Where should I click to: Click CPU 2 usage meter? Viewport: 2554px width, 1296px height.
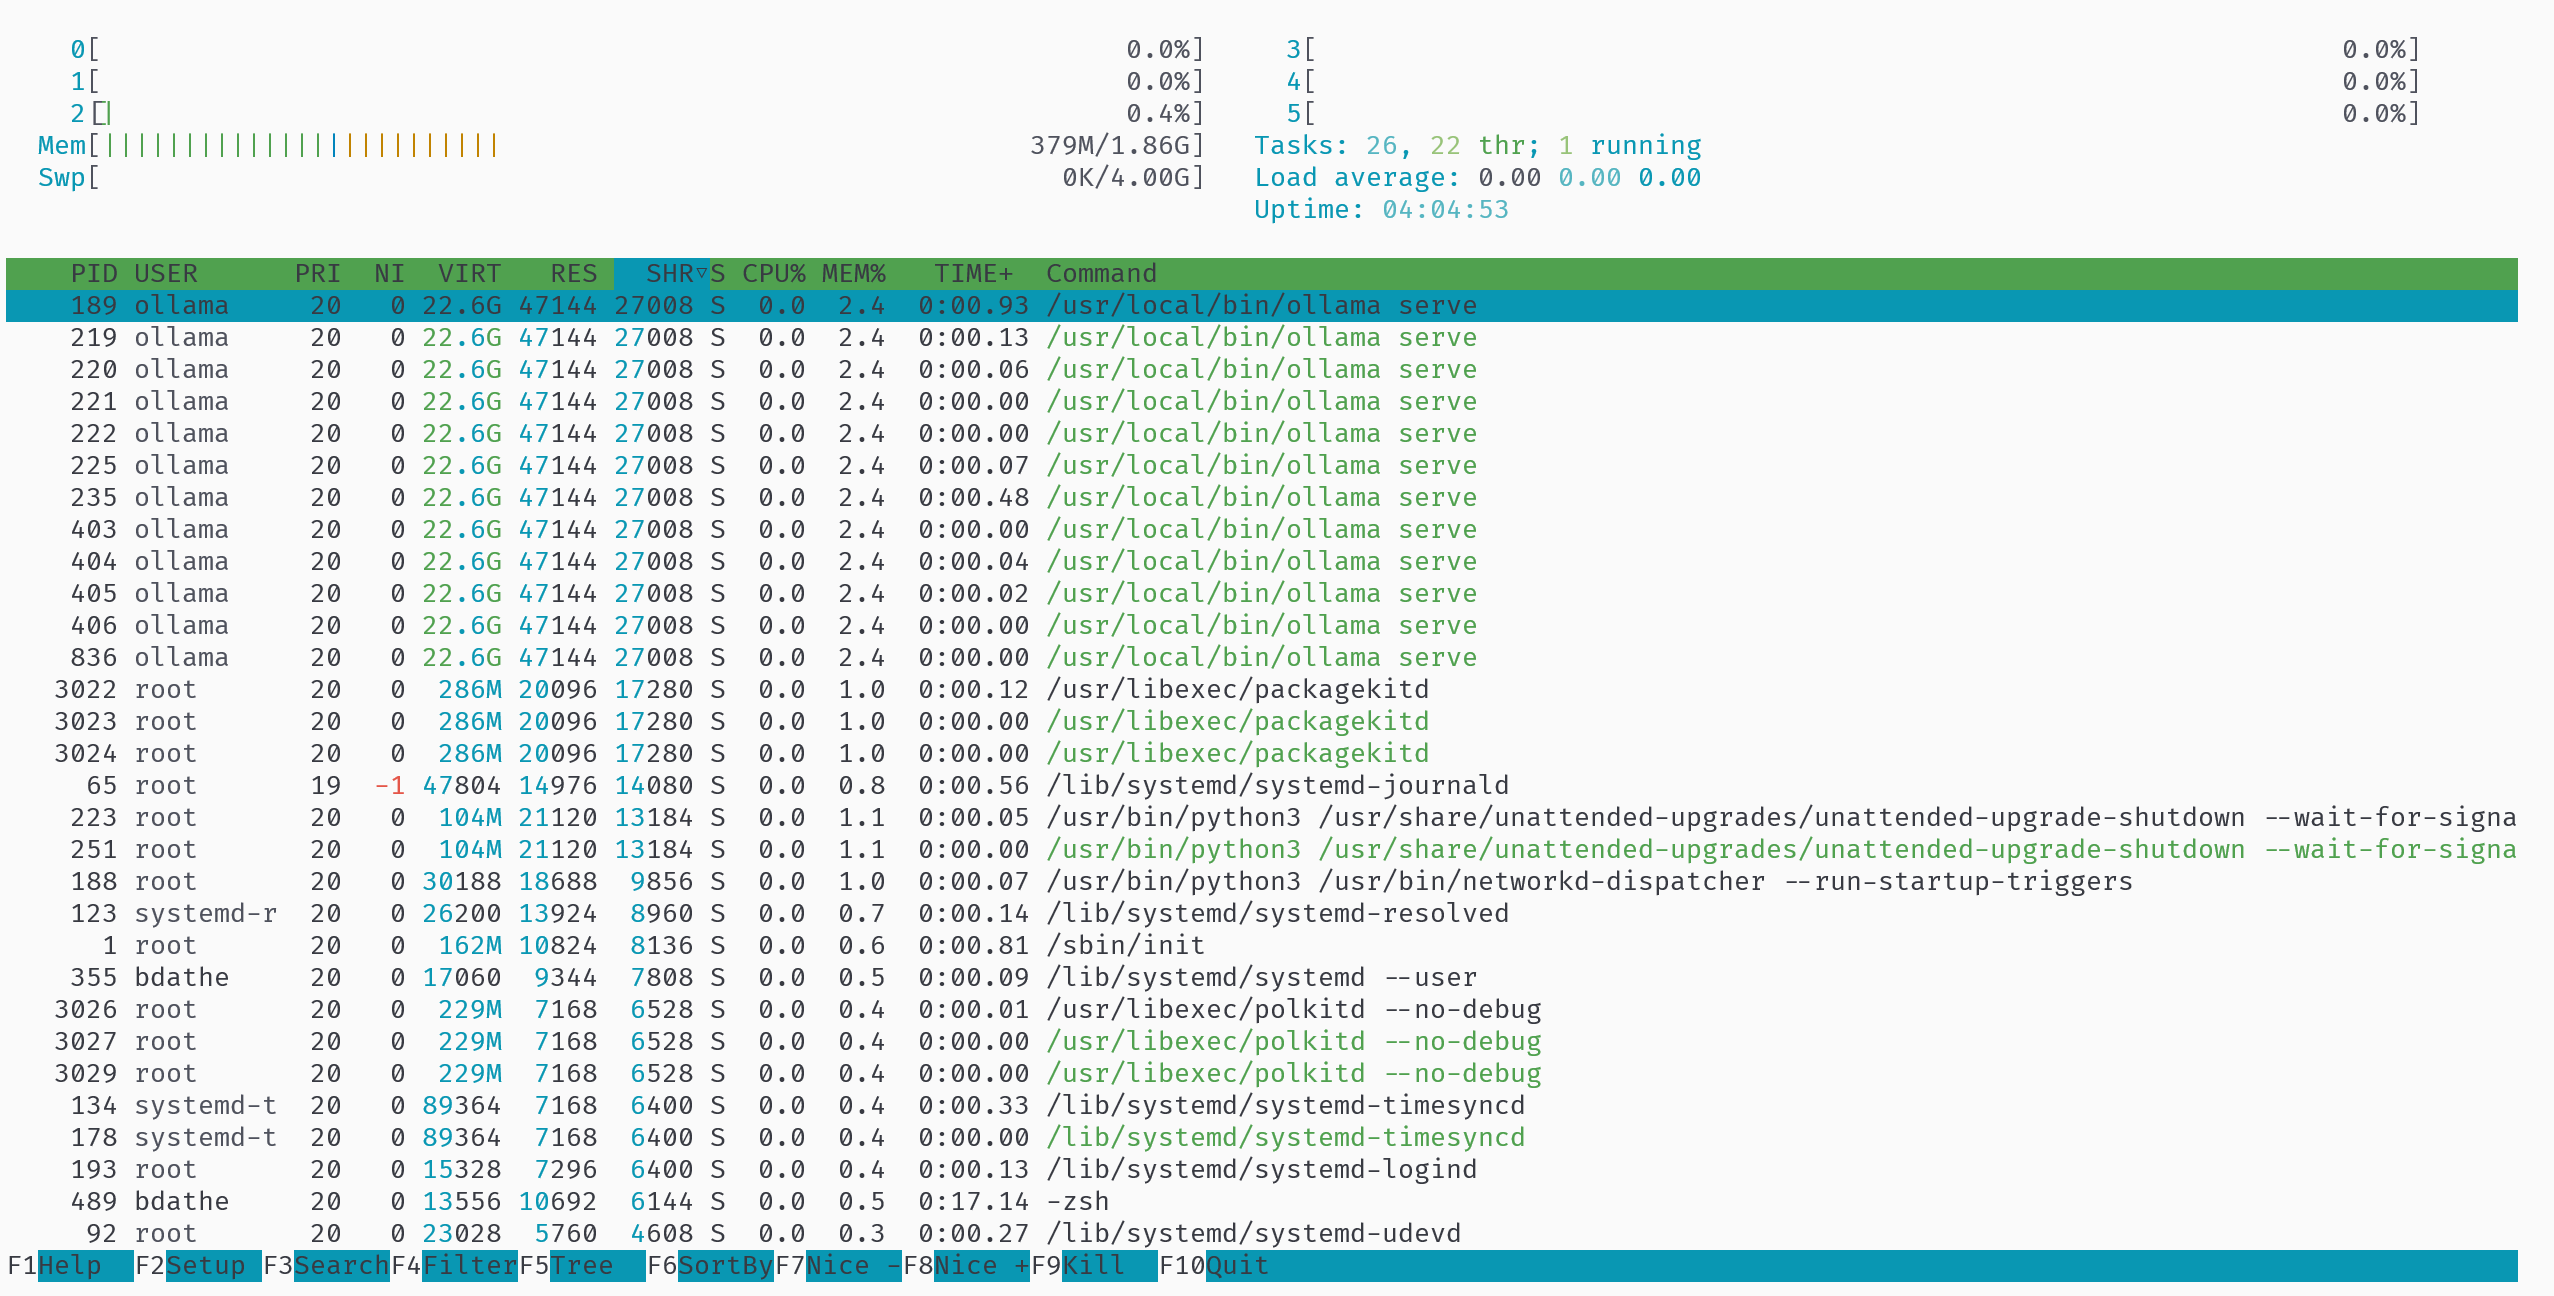(637, 113)
